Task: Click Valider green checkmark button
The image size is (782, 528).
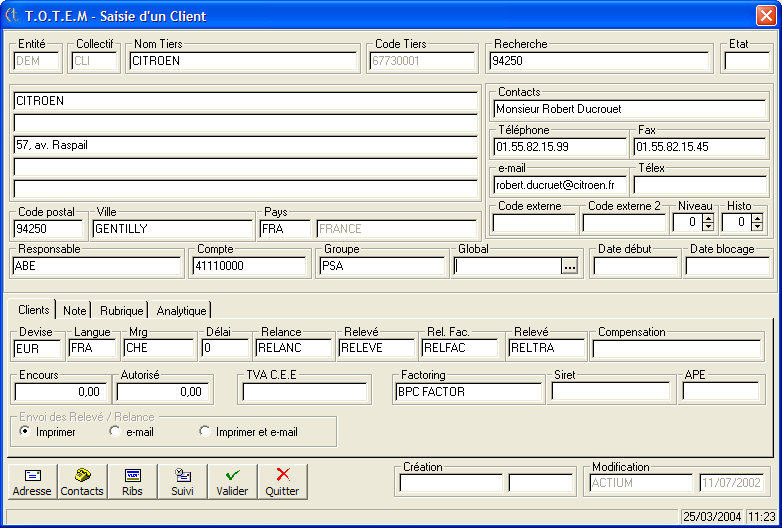Action: point(232,482)
